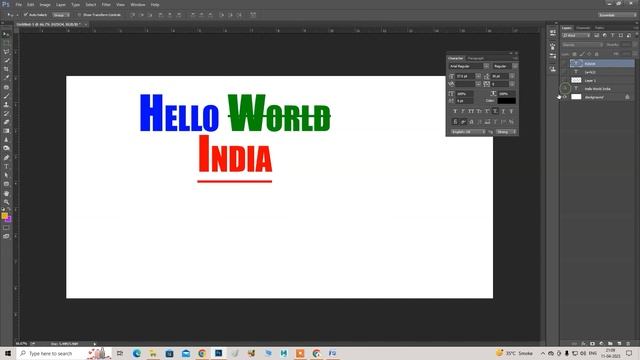Open the File menu
640x360 pixels.
coord(18,4)
